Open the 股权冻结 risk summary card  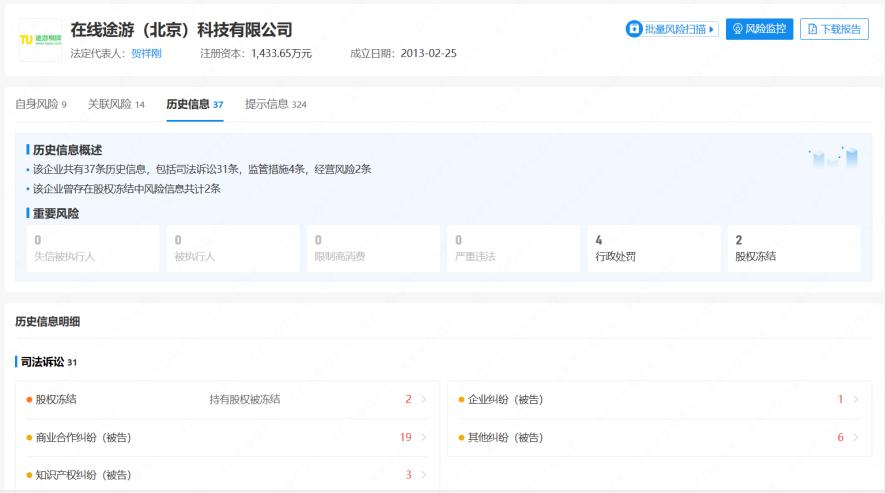coord(794,248)
